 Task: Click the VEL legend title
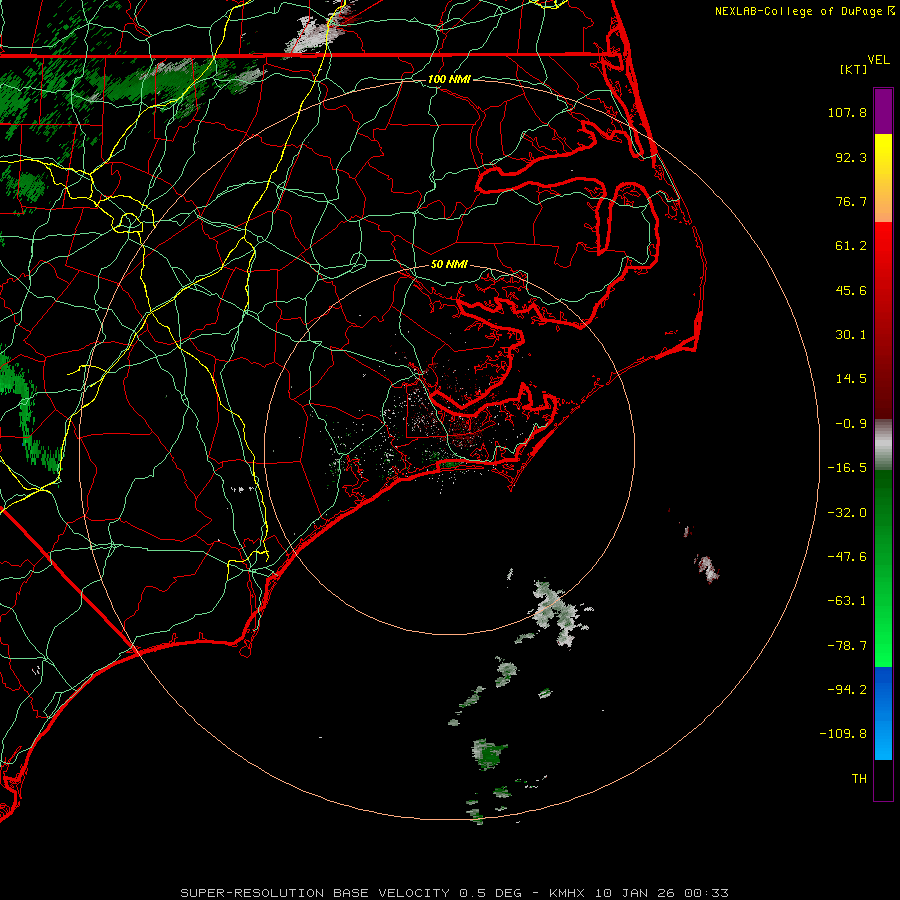(x=878, y=60)
